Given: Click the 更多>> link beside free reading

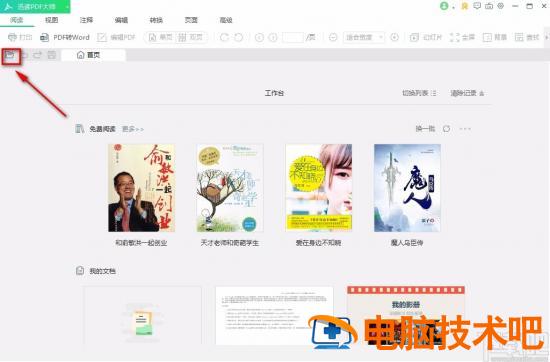Looking at the screenshot, I should tap(133, 129).
